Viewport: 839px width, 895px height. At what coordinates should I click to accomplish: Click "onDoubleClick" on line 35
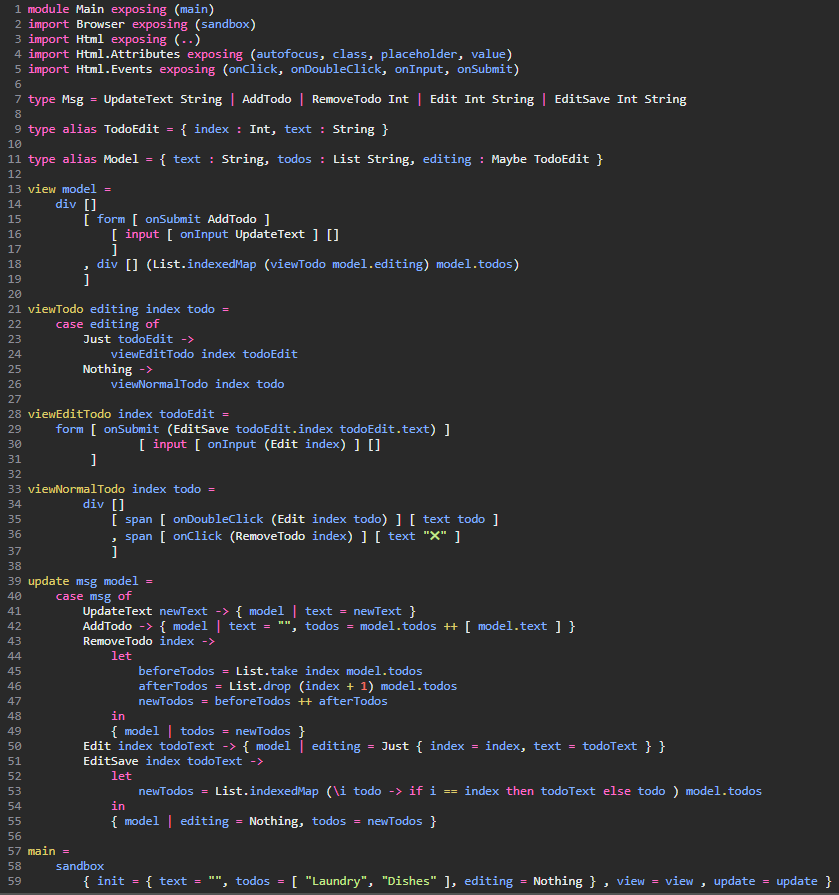coord(218,519)
